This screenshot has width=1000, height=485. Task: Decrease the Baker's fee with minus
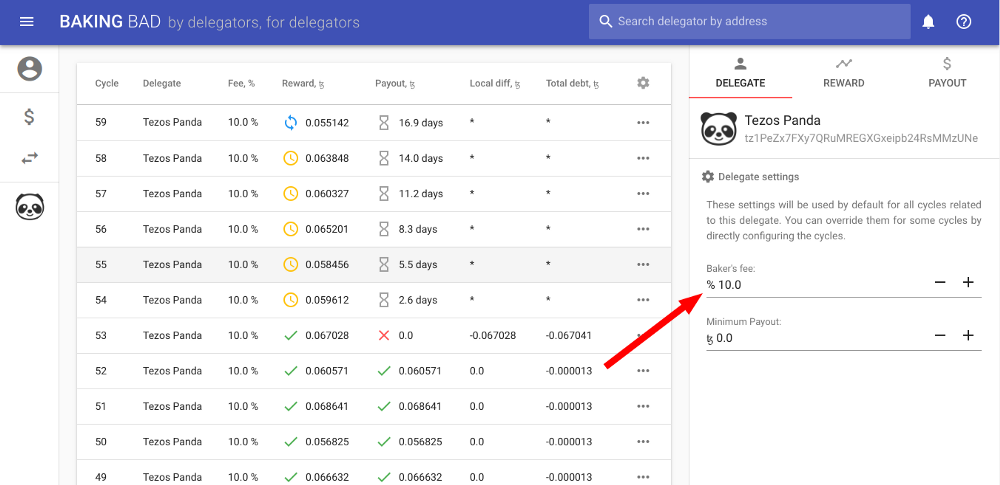point(940,283)
